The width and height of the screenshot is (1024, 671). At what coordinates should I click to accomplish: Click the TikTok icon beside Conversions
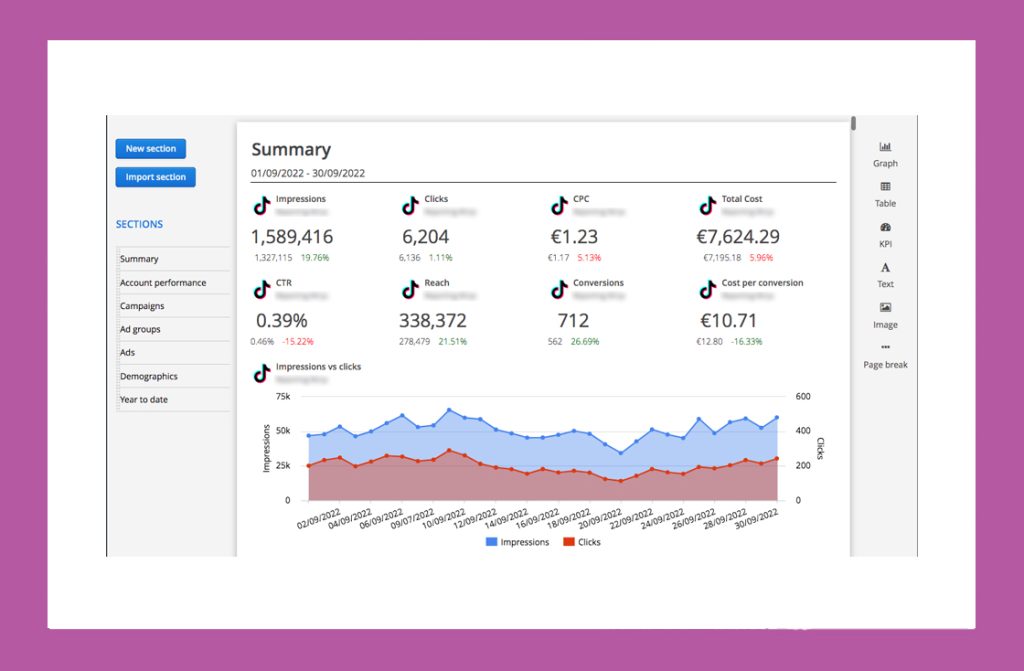pyautogui.click(x=559, y=289)
